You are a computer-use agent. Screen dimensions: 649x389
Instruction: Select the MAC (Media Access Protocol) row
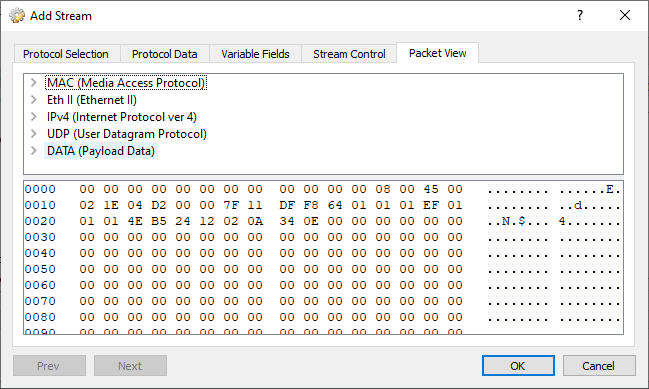(126, 83)
